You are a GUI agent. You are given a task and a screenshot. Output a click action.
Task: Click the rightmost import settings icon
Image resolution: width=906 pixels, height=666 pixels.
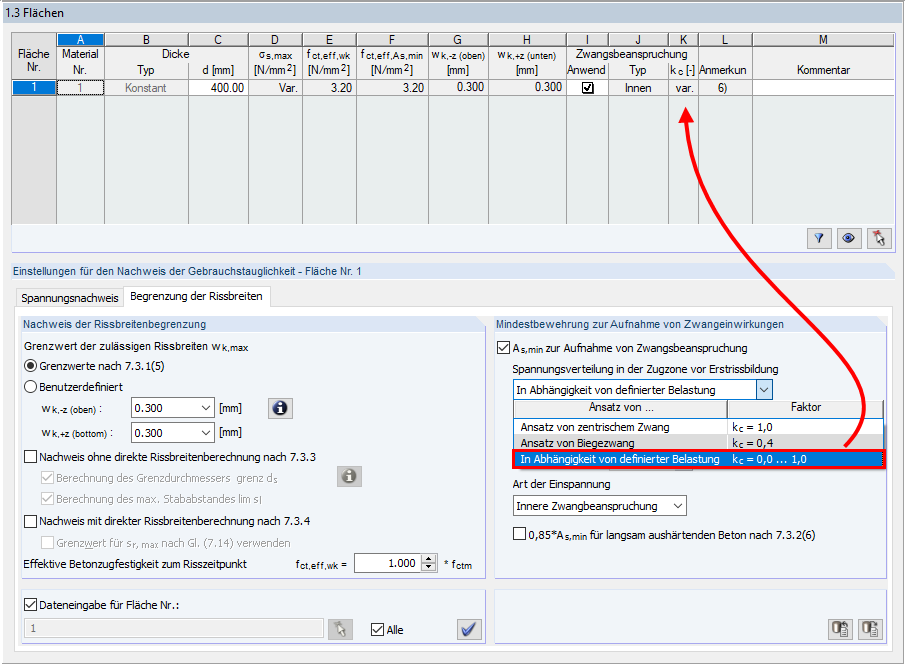(870, 628)
